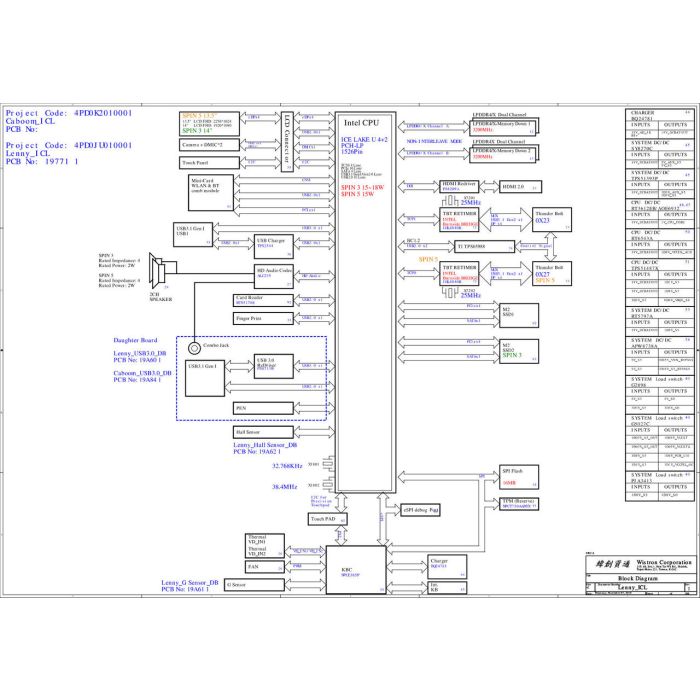Screen dimensions: 700x700
Task: Click the HDMI Redriver block
Action: tap(459, 187)
